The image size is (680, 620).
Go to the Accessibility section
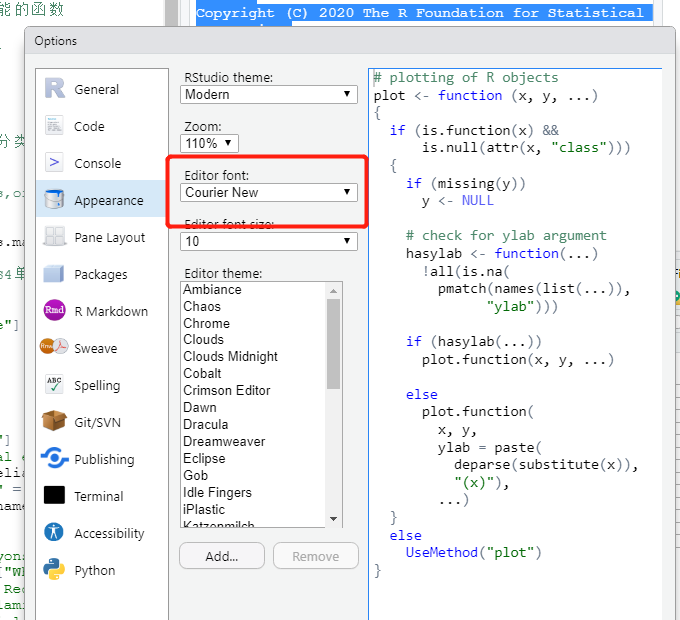point(109,533)
